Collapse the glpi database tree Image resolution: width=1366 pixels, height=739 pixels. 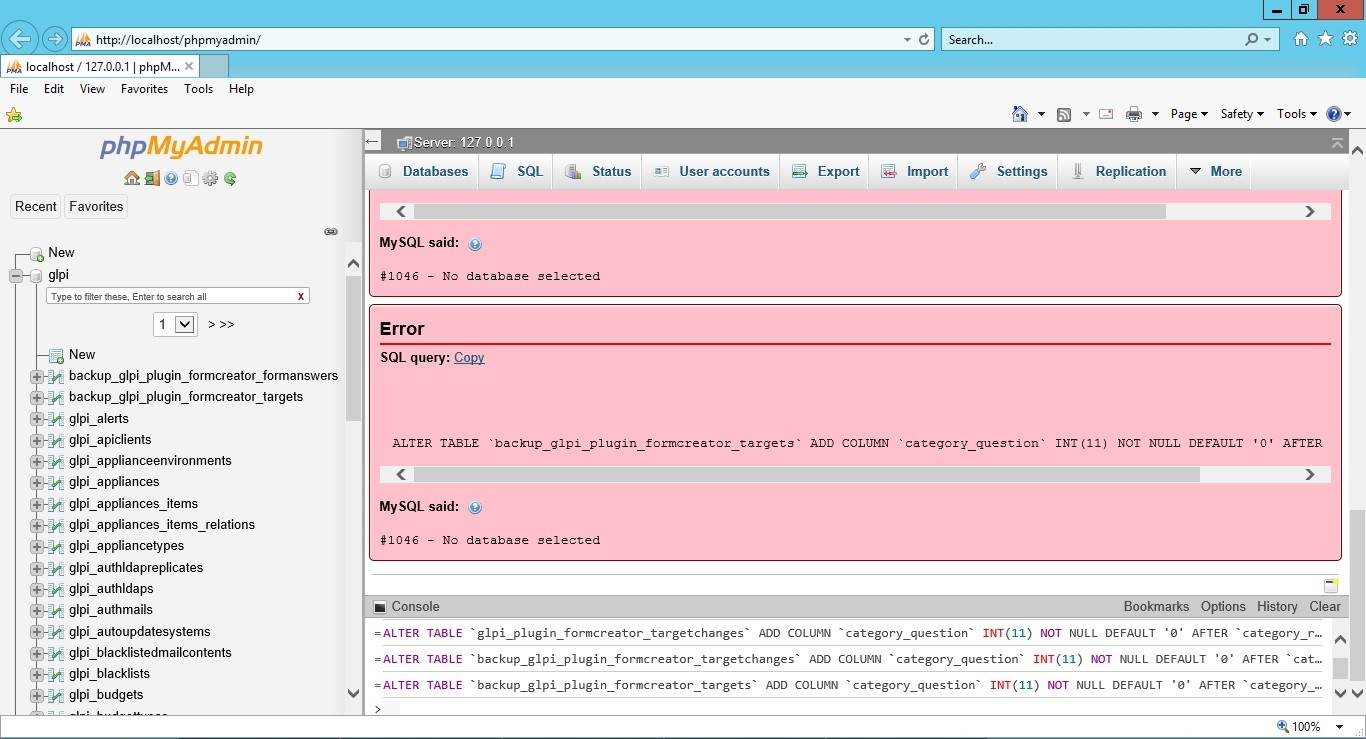coord(16,274)
